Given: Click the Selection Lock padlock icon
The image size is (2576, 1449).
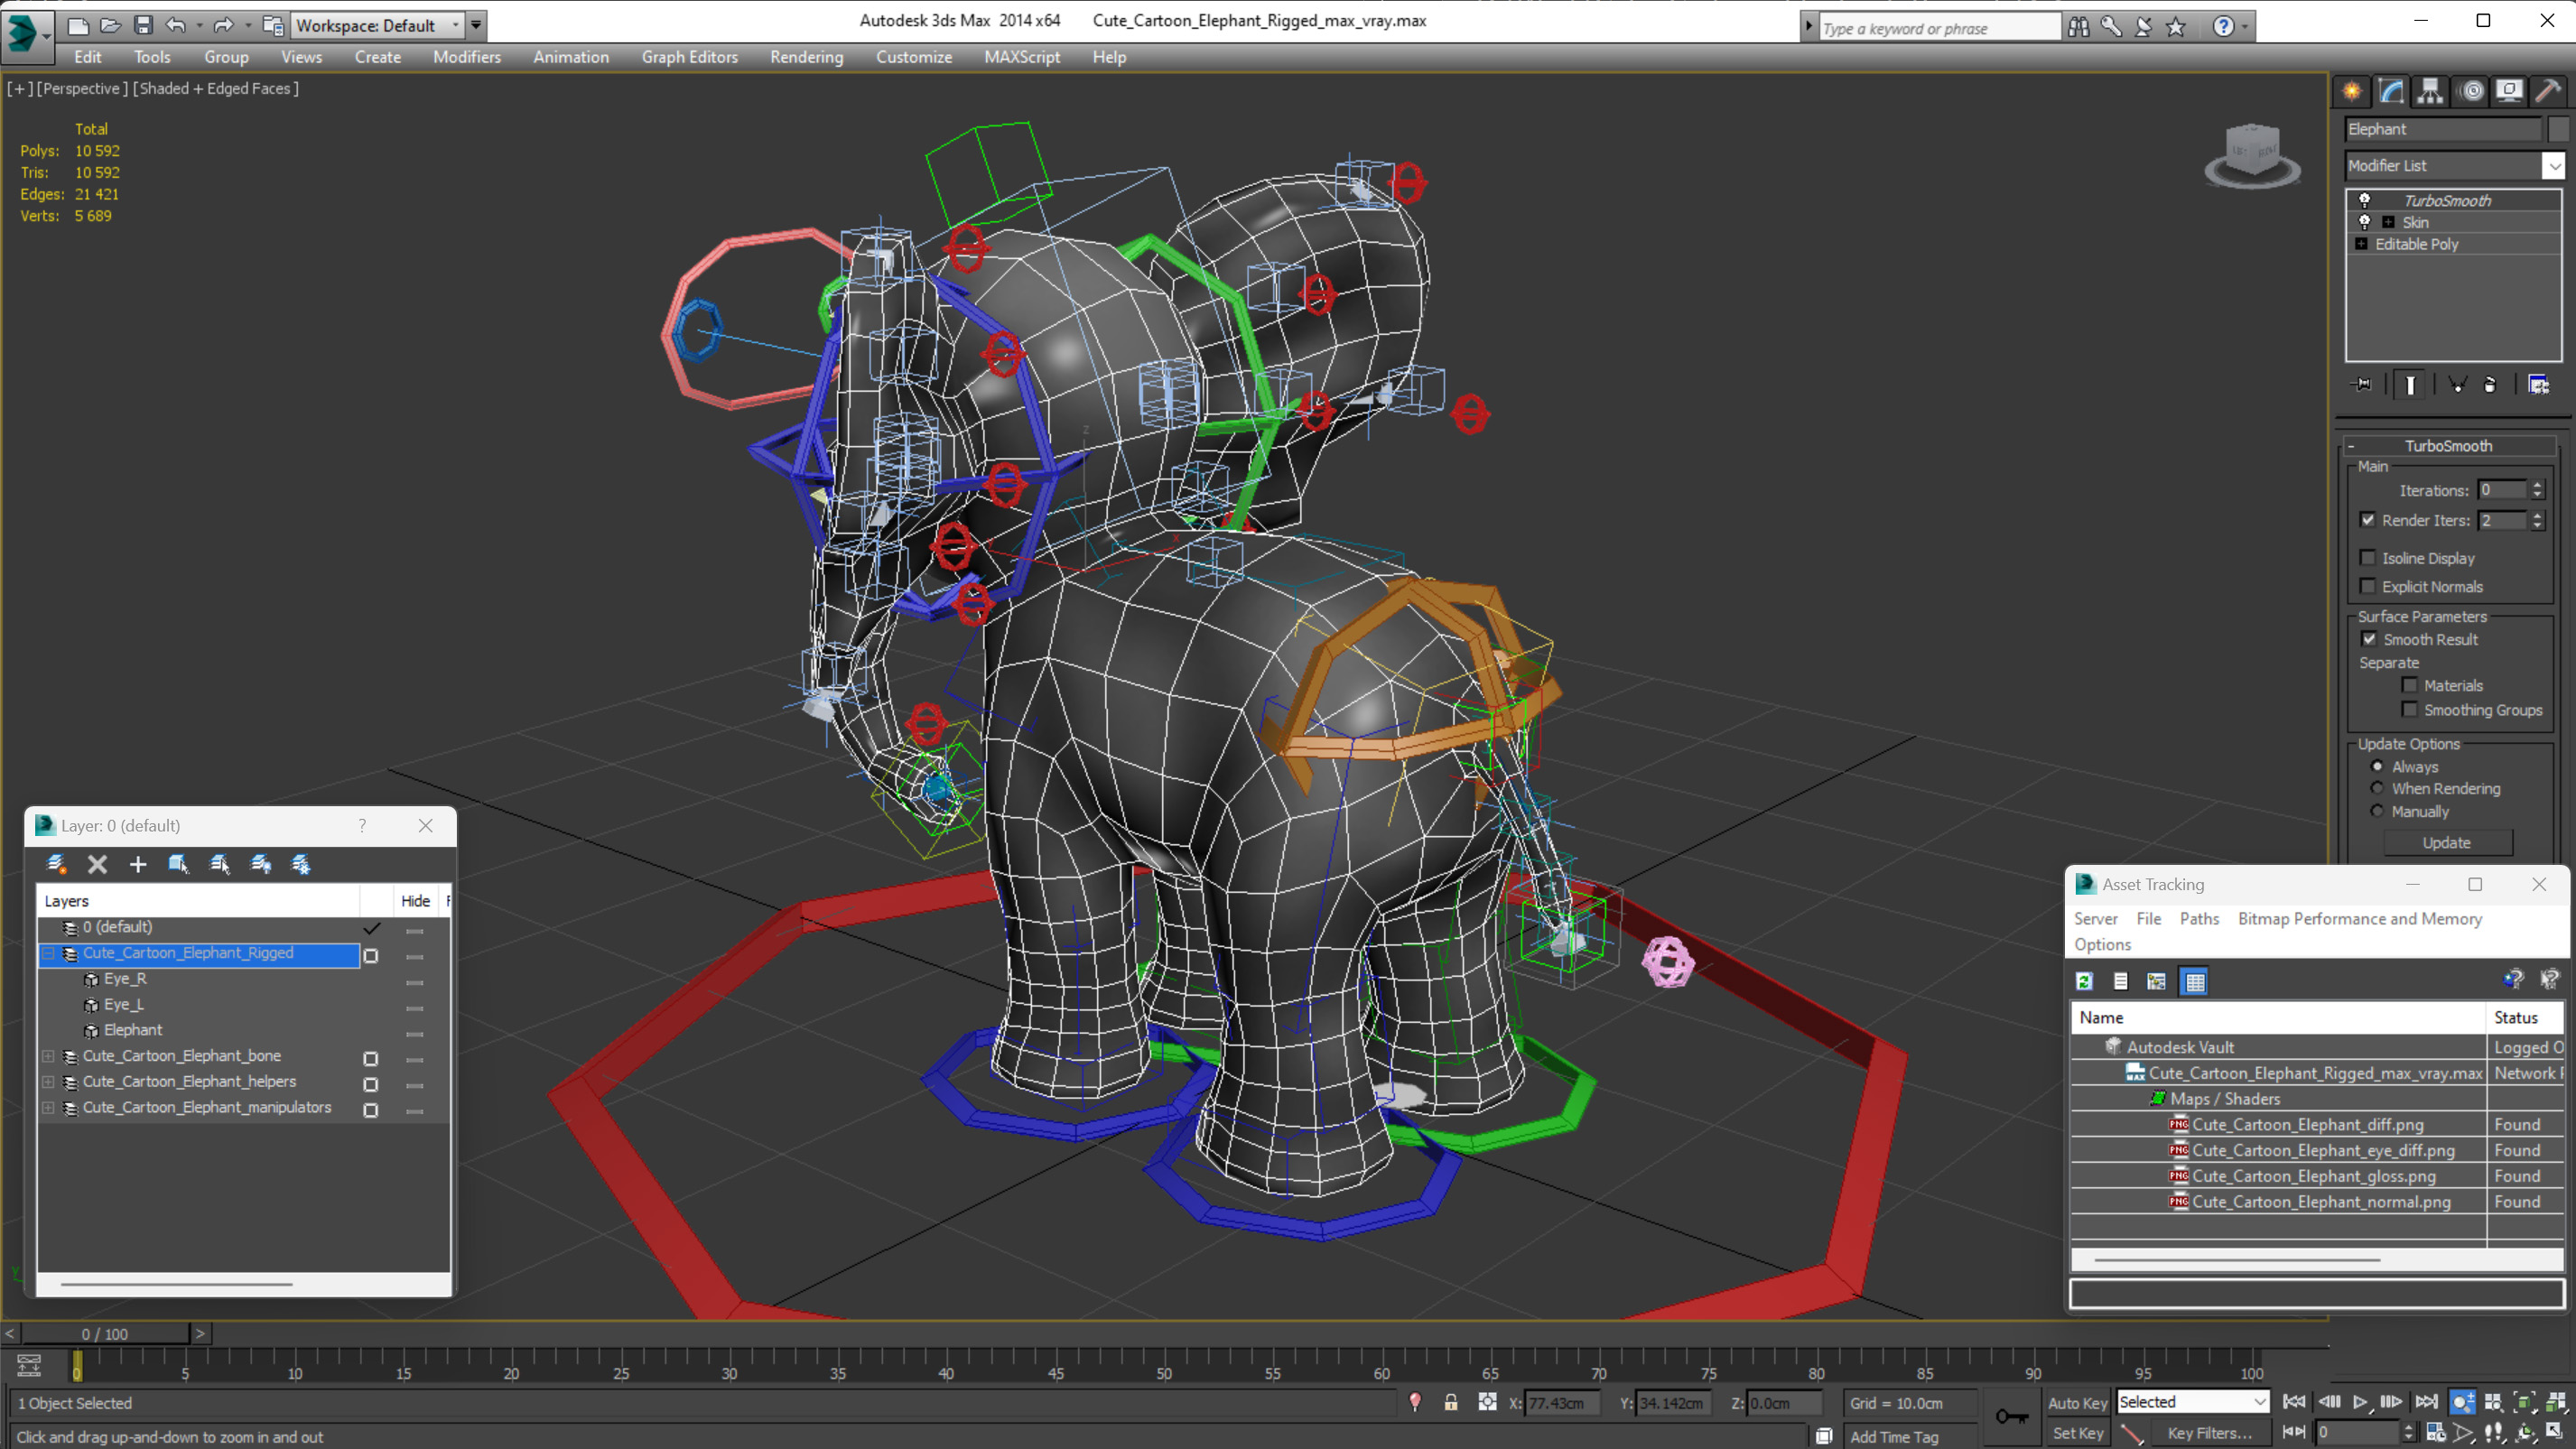Looking at the screenshot, I should click(1450, 1402).
